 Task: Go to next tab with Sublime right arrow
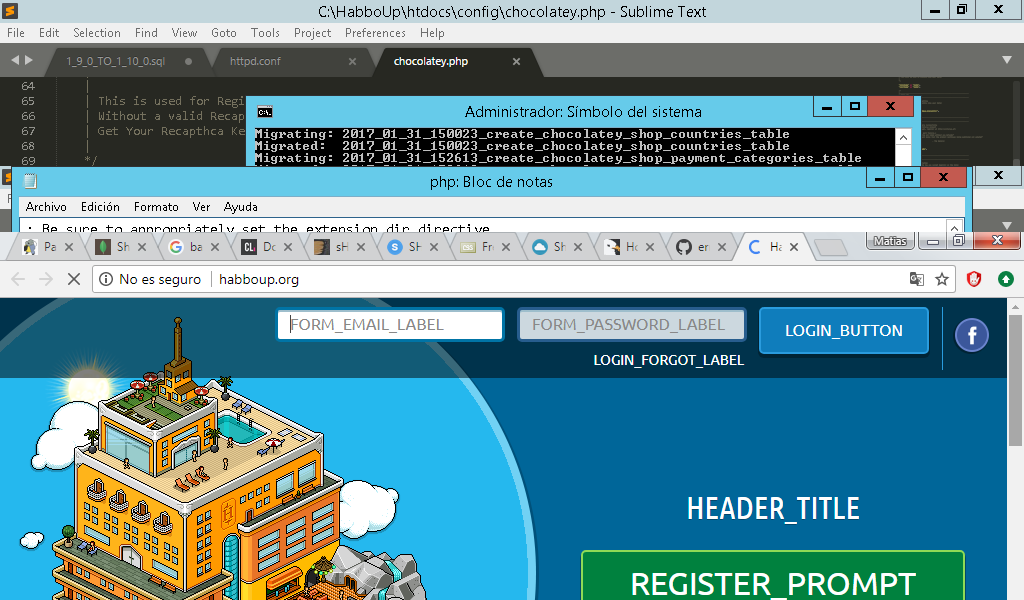click(29, 60)
